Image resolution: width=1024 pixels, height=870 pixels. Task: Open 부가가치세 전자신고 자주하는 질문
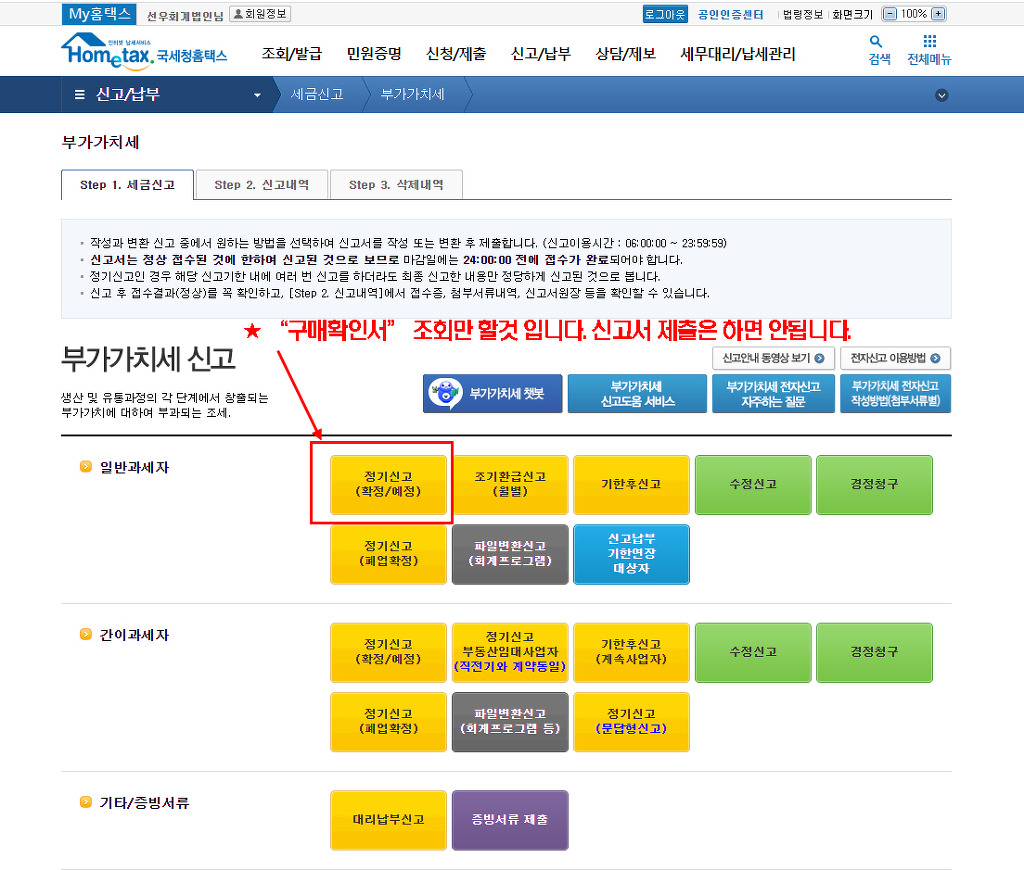pos(773,393)
